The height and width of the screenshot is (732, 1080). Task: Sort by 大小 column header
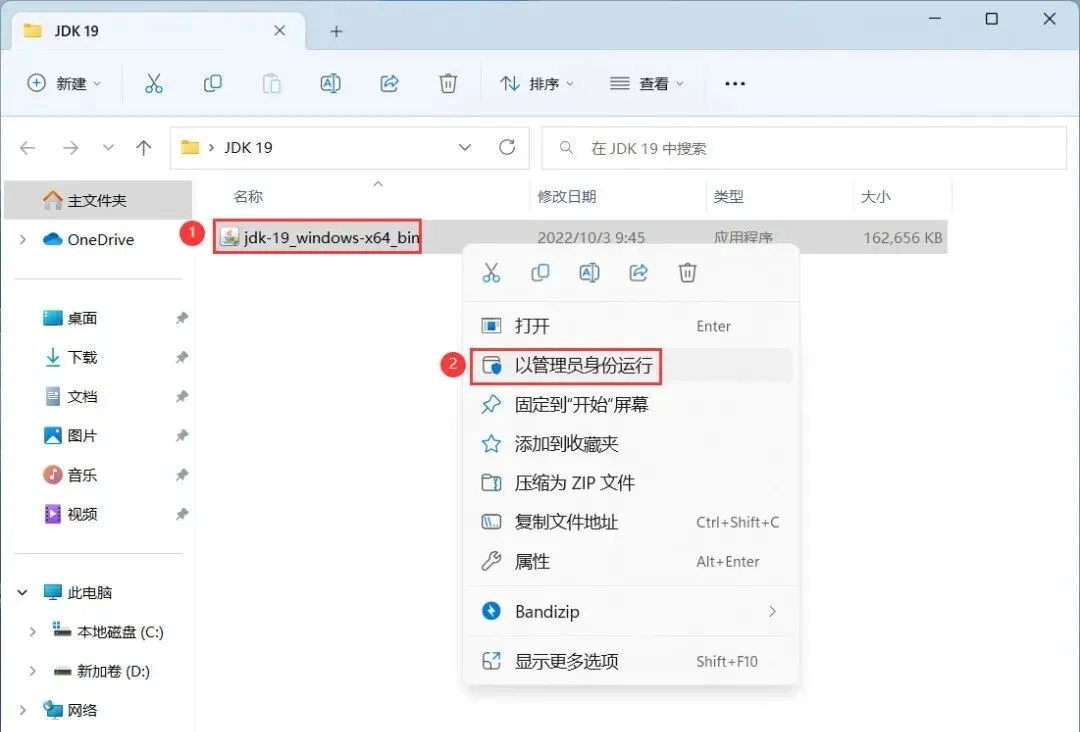pos(876,197)
